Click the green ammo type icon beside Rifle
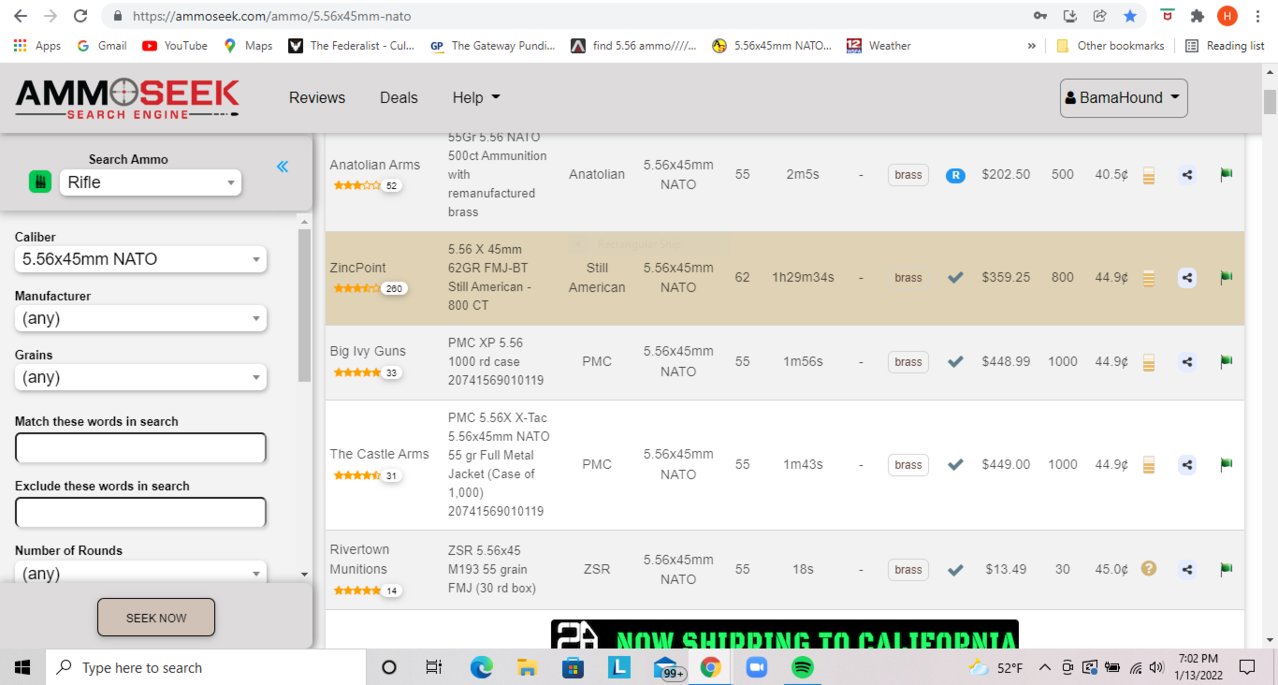Image resolution: width=1278 pixels, height=685 pixels. coord(40,182)
